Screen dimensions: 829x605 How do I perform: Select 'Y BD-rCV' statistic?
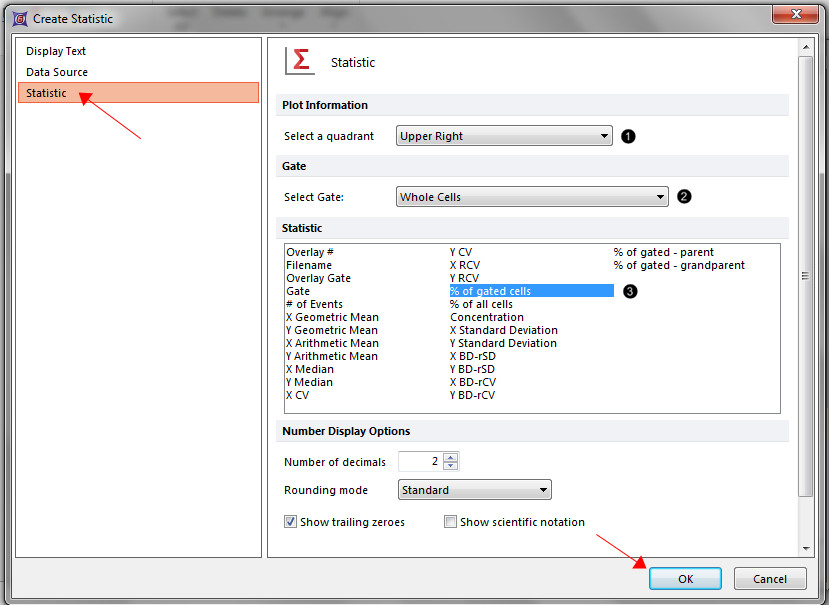[472, 395]
